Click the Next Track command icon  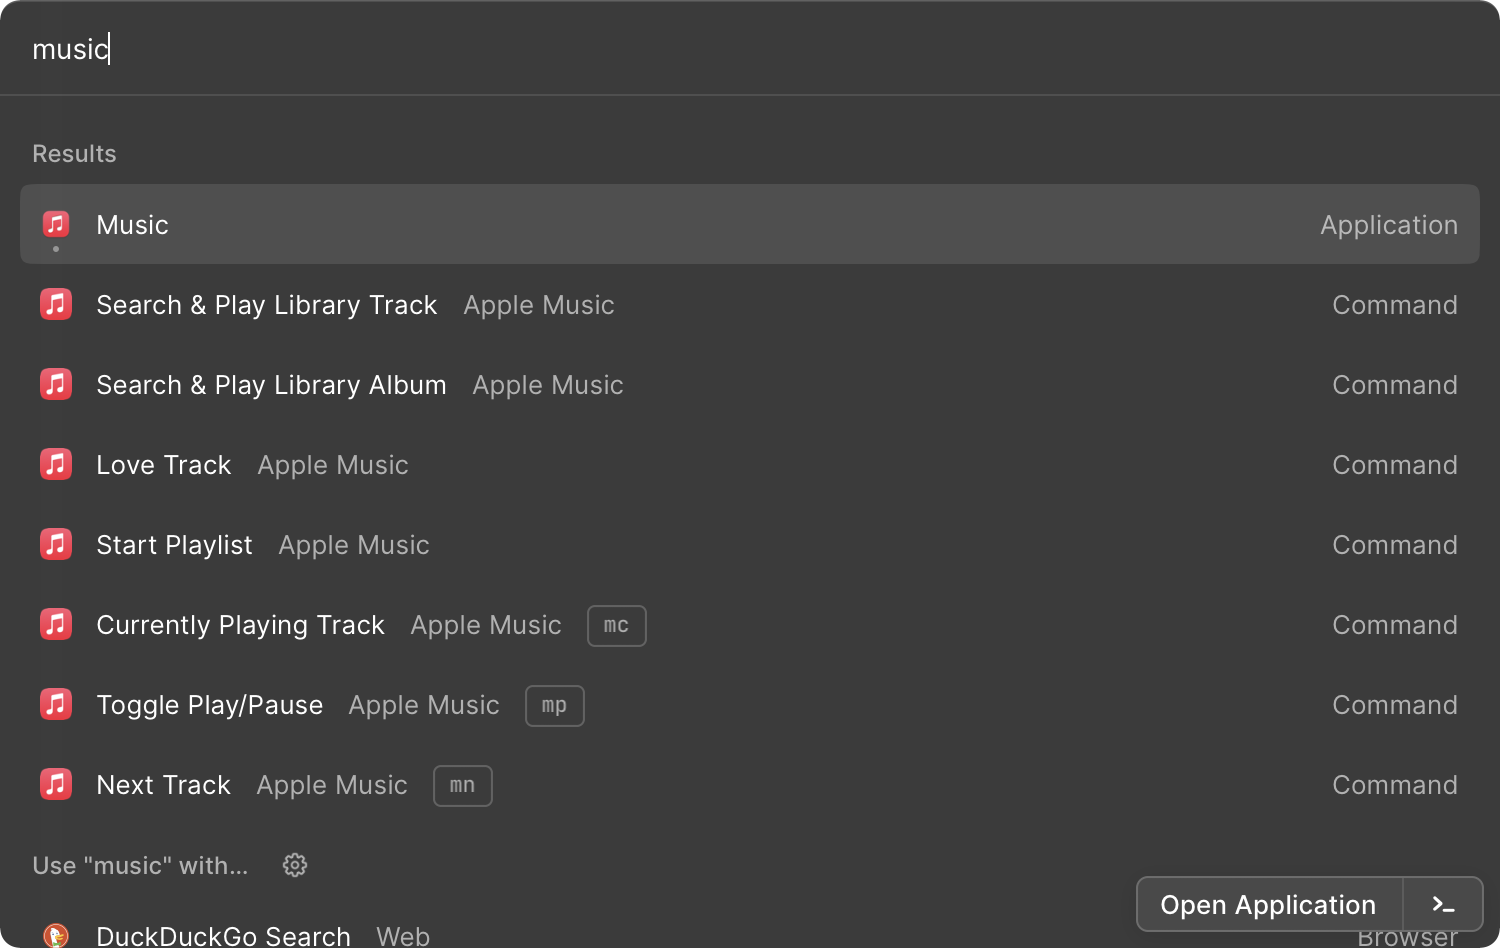56,784
